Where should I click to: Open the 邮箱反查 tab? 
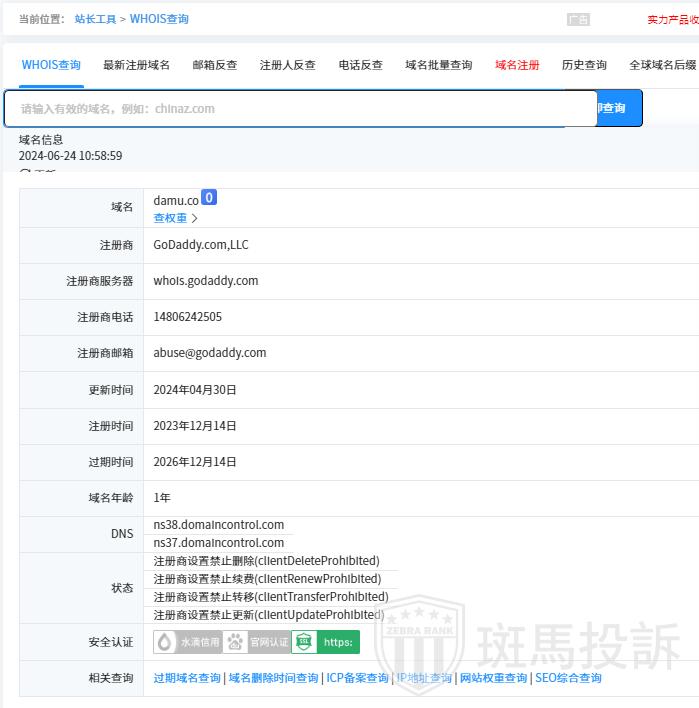coord(215,65)
